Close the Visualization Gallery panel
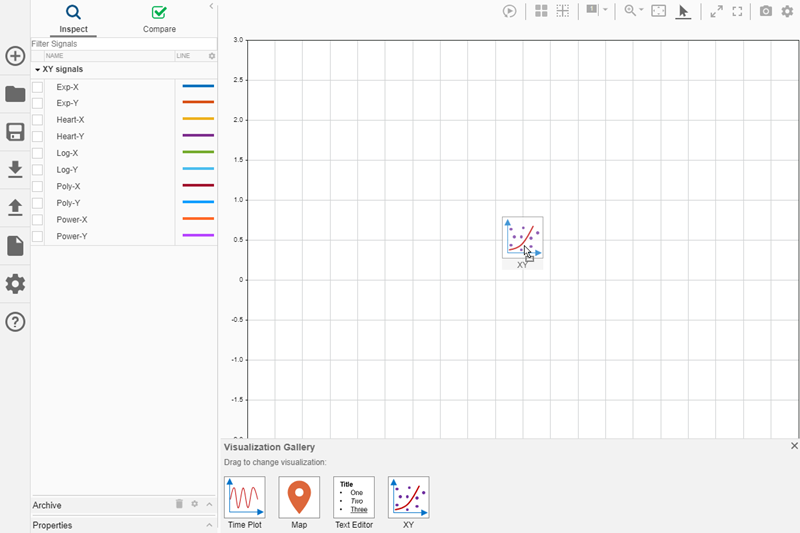 click(794, 446)
